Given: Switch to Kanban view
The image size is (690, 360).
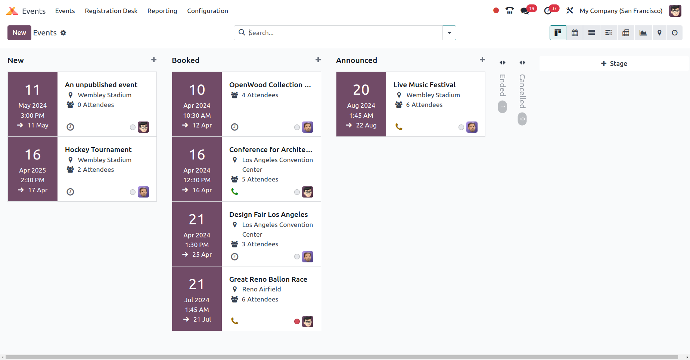Looking at the screenshot, I should click(x=558, y=33).
